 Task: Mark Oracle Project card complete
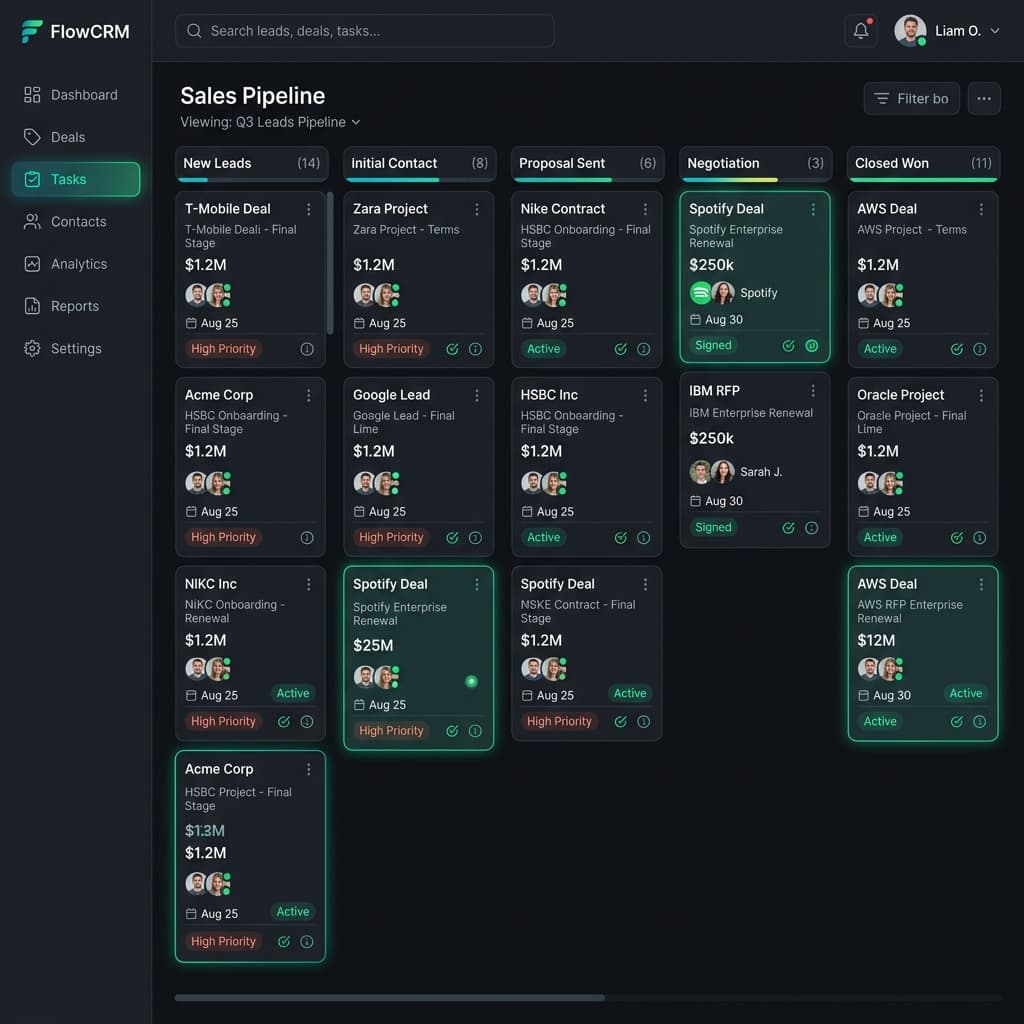[x=957, y=537]
